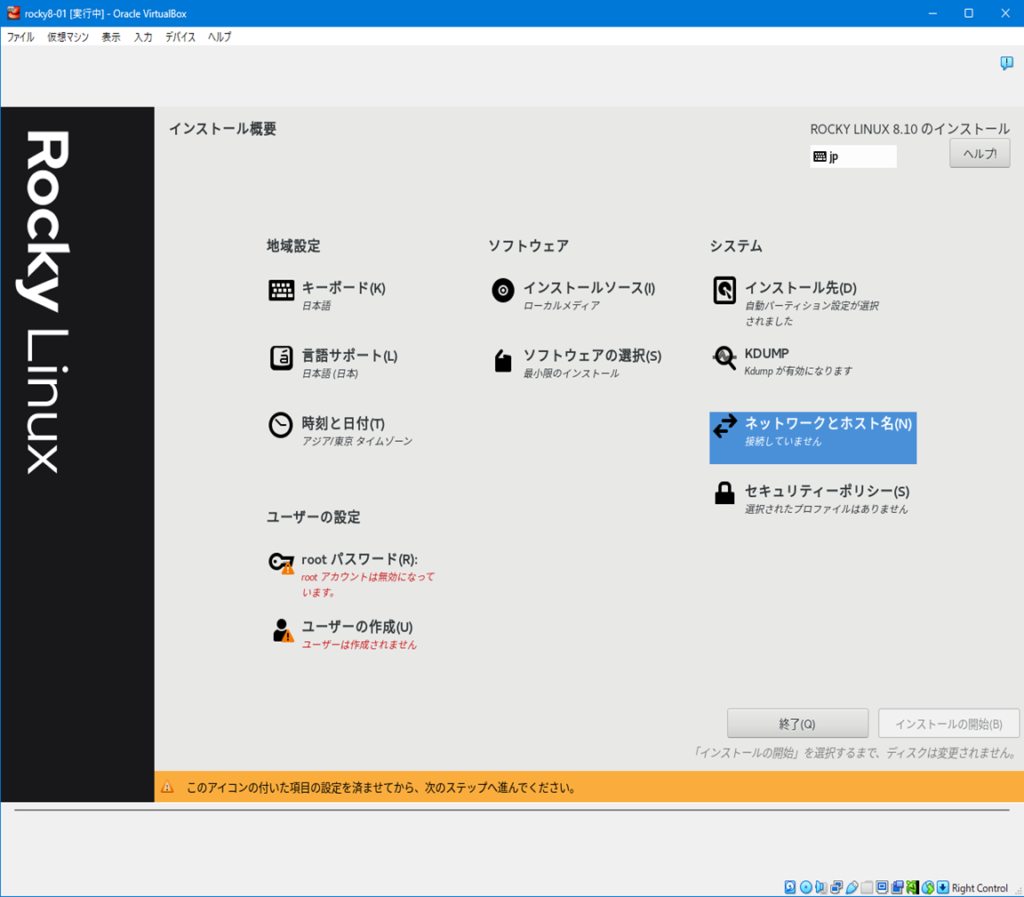The height and width of the screenshot is (897, 1024).
Task: Open keyboard settings icon
Action: click(x=281, y=290)
